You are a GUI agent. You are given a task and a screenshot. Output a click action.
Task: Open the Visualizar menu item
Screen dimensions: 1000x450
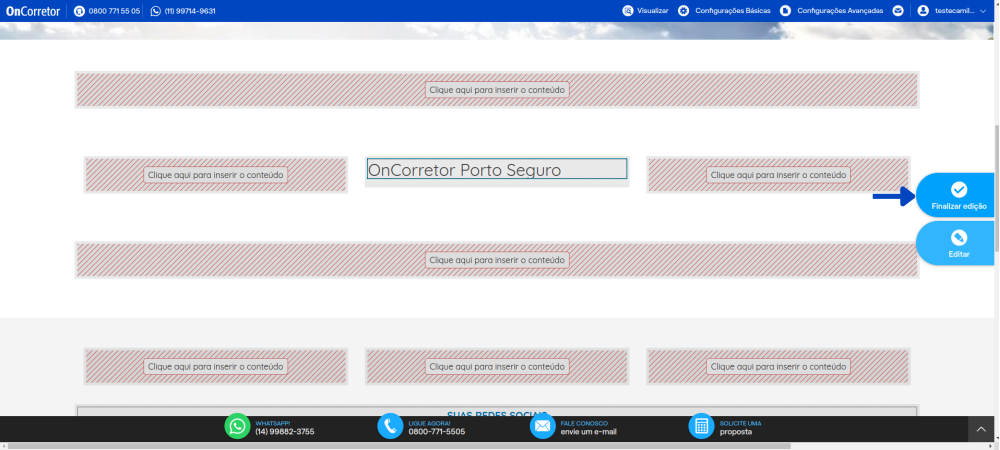[652, 11]
